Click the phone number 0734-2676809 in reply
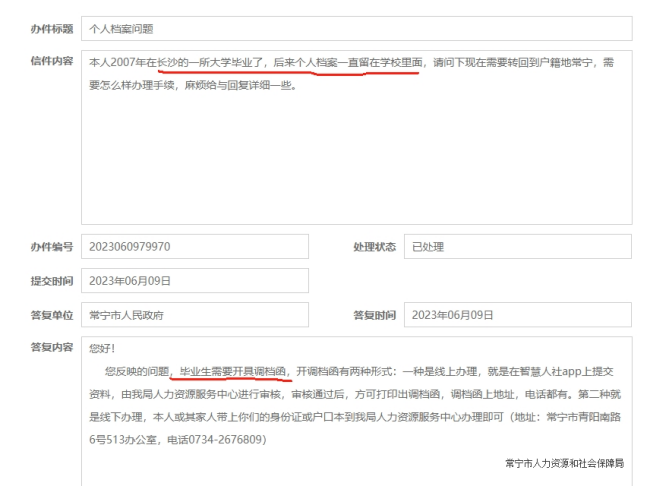650x486 pixels. 226,440
